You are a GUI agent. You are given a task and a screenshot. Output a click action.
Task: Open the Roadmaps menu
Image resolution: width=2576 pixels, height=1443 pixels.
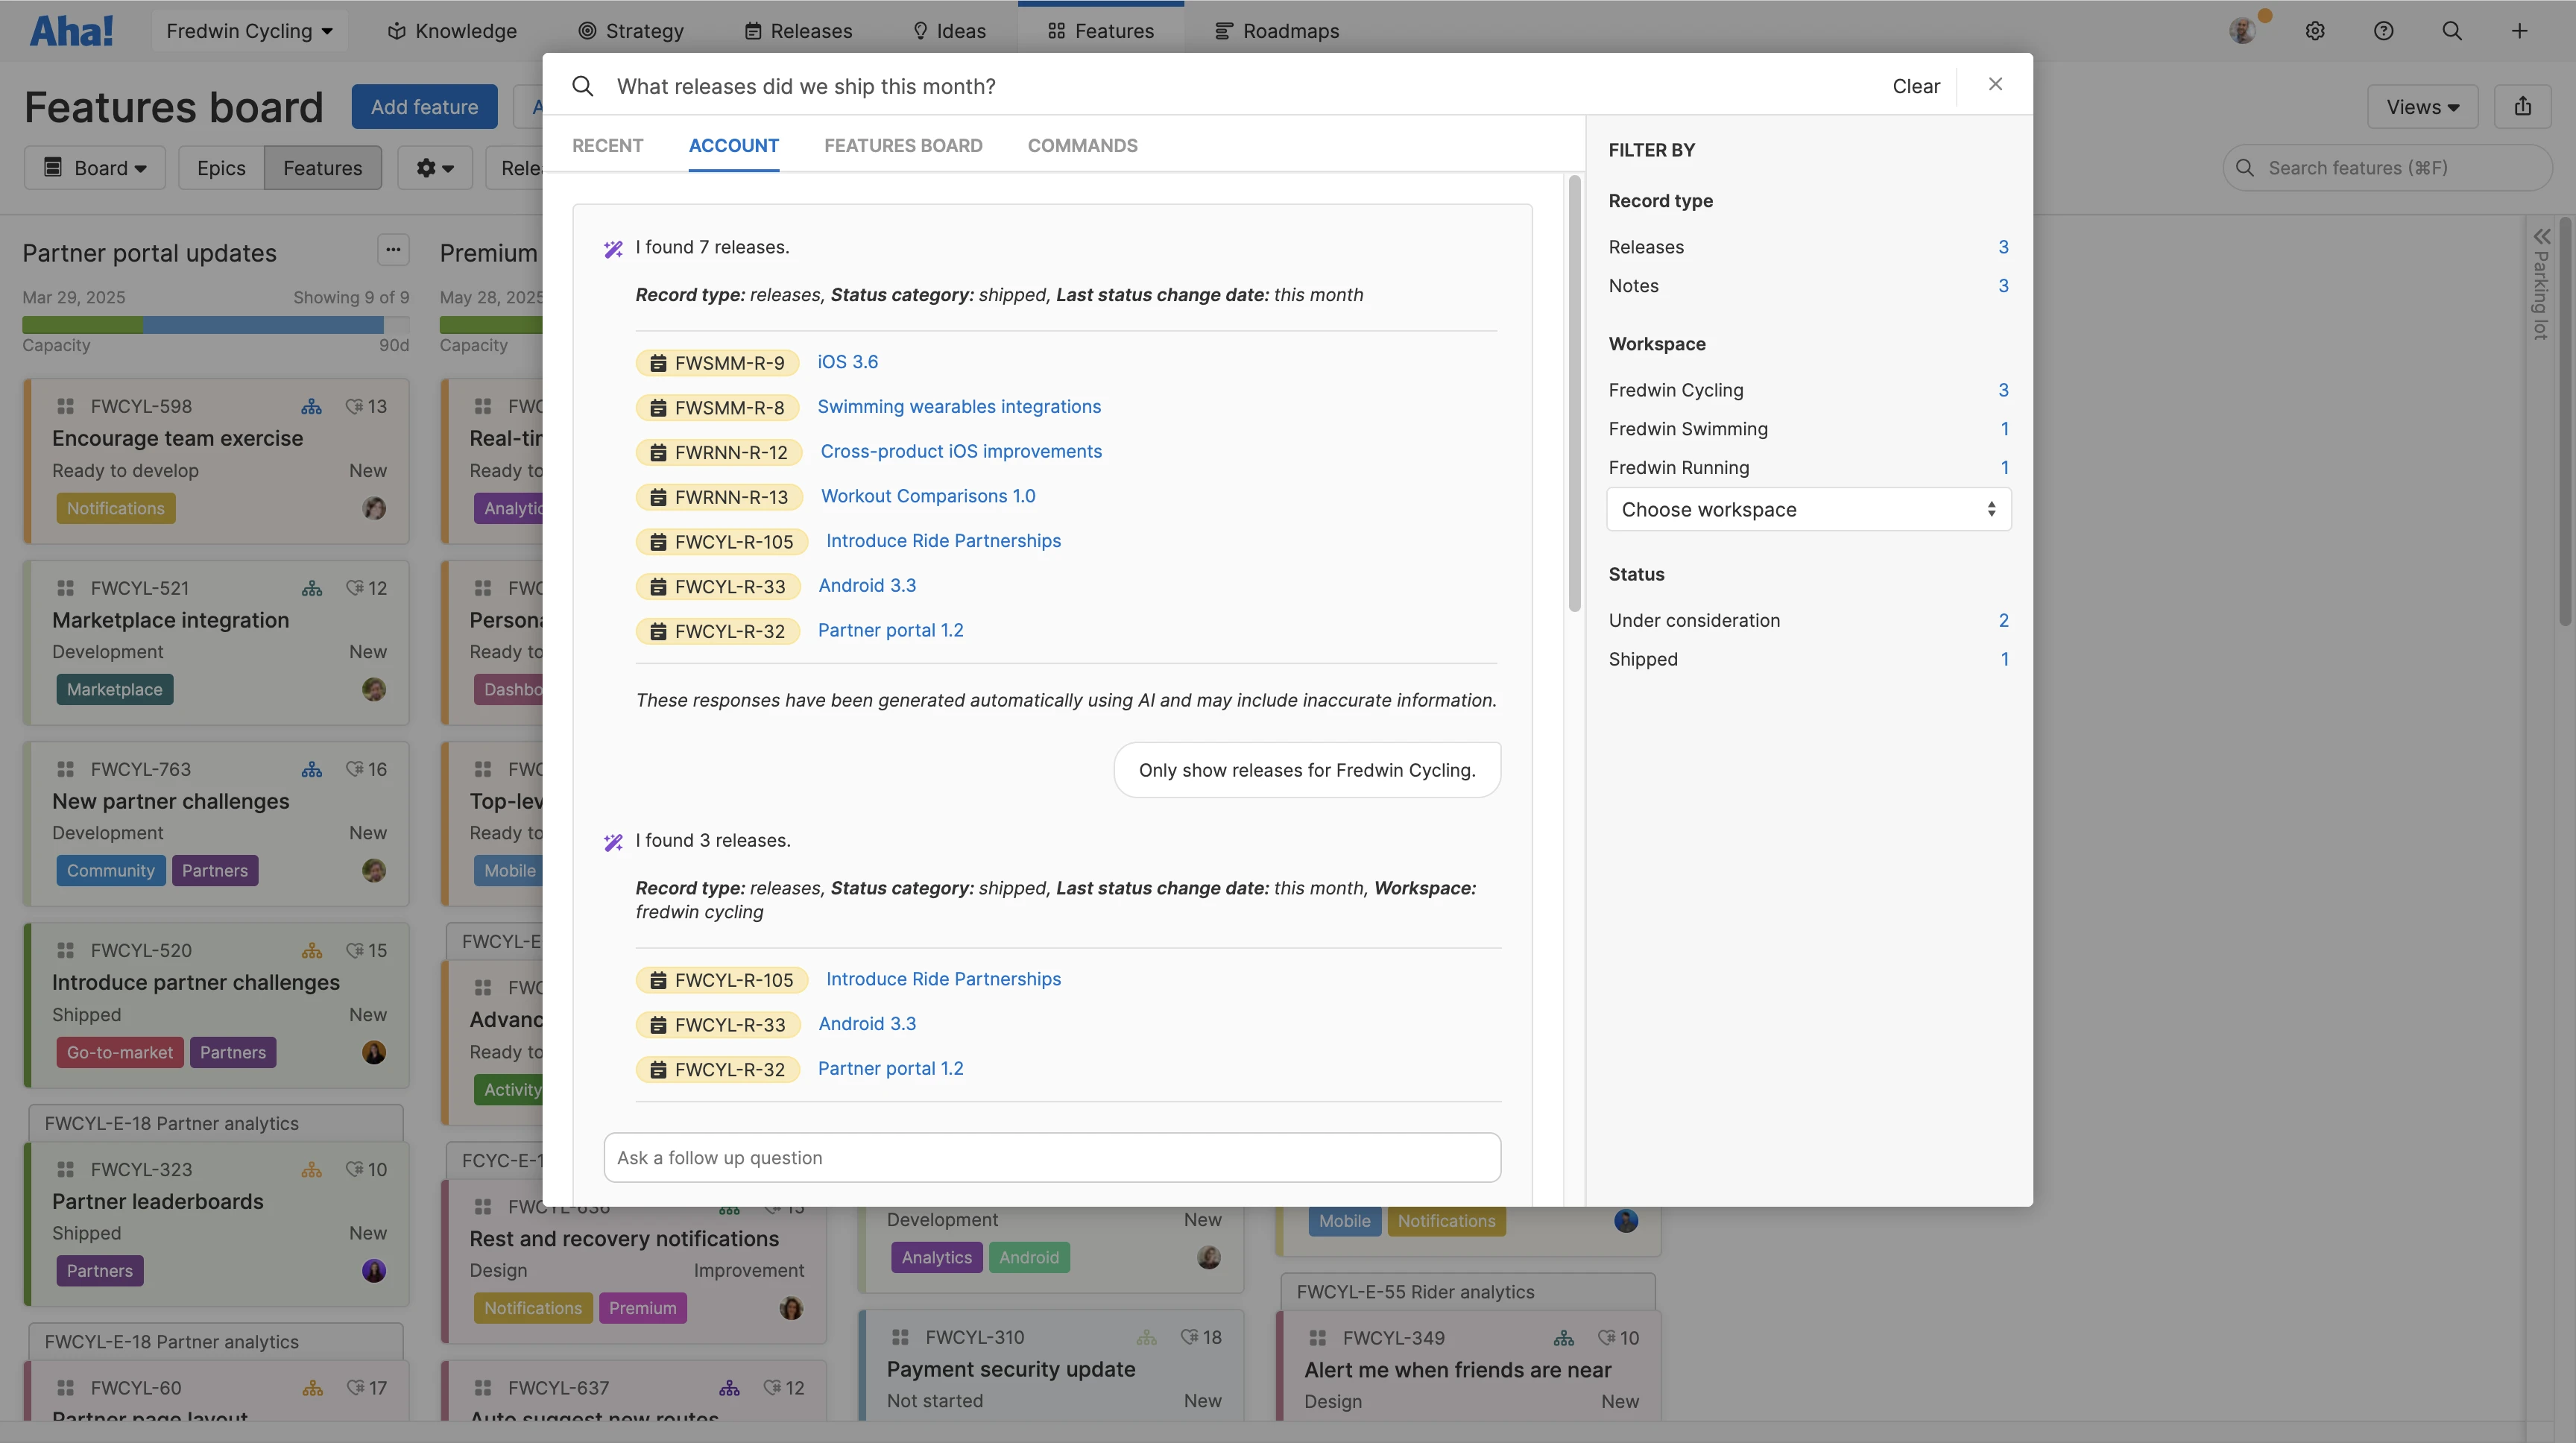tap(1277, 31)
